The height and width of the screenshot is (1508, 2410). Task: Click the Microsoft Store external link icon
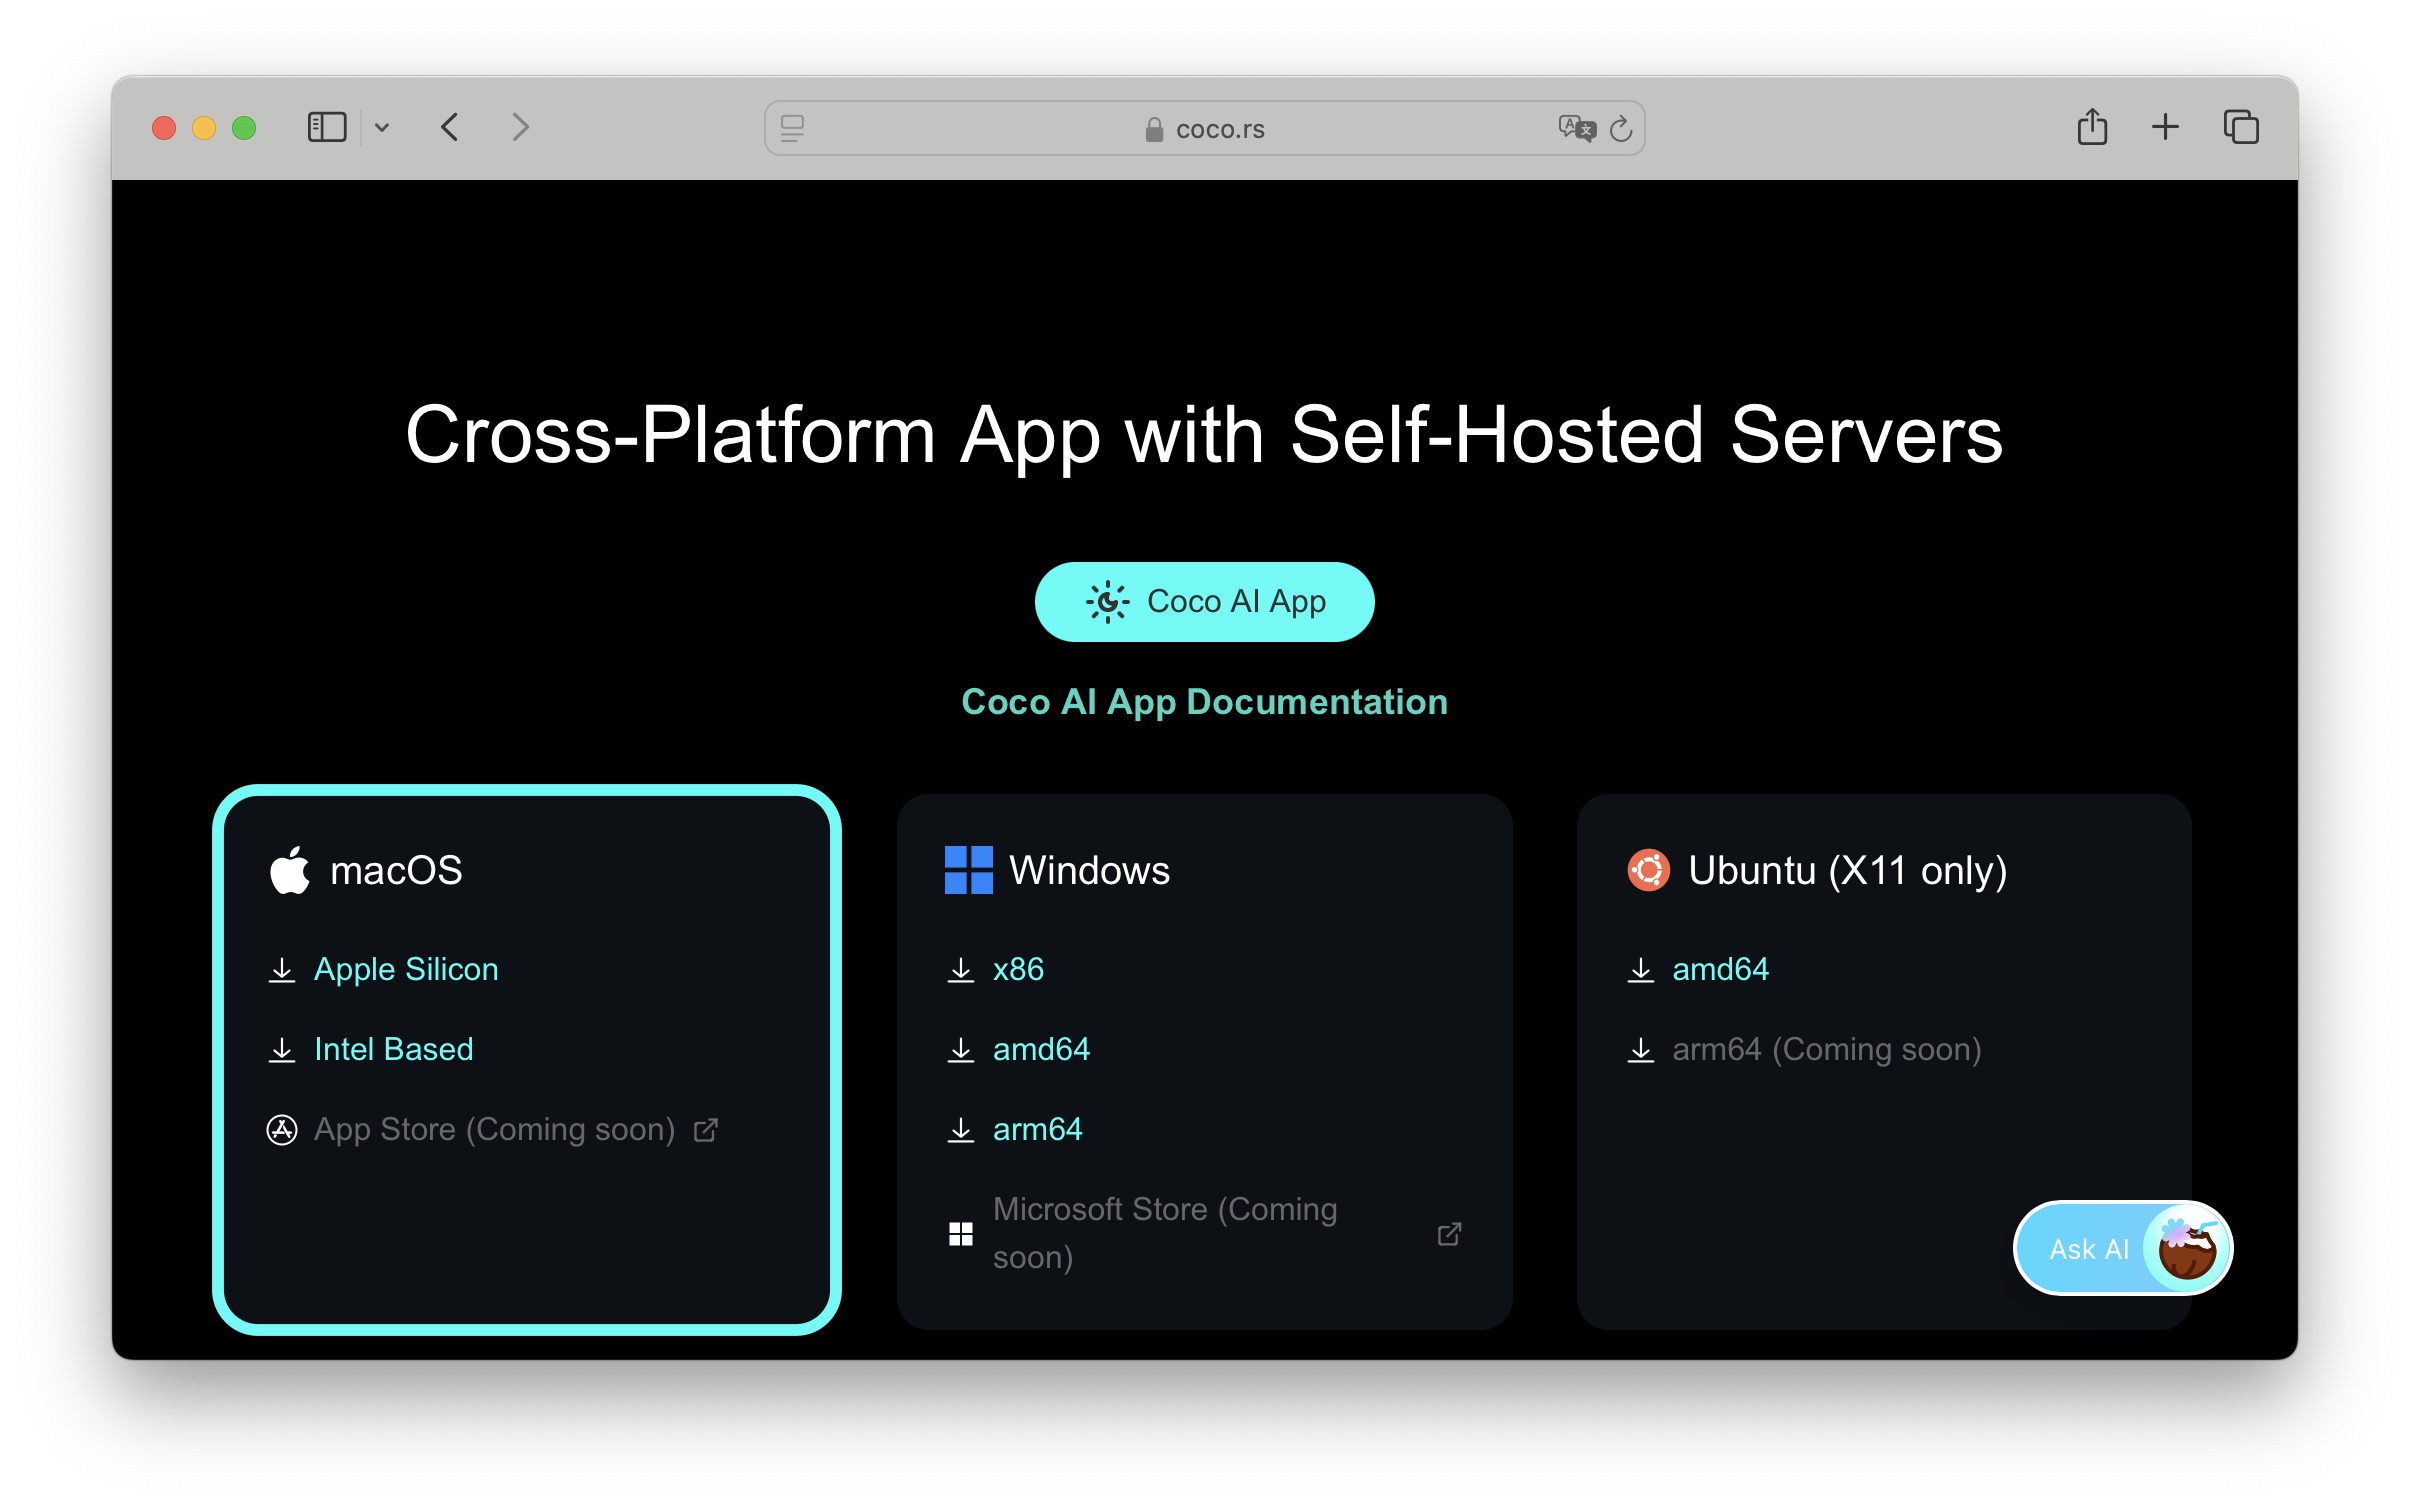[x=1449, y=1234]
